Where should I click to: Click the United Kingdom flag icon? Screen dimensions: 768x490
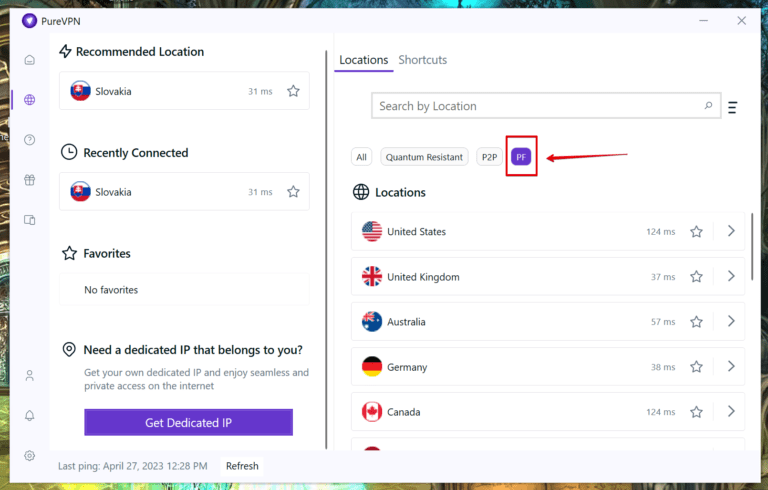point(372,276)
